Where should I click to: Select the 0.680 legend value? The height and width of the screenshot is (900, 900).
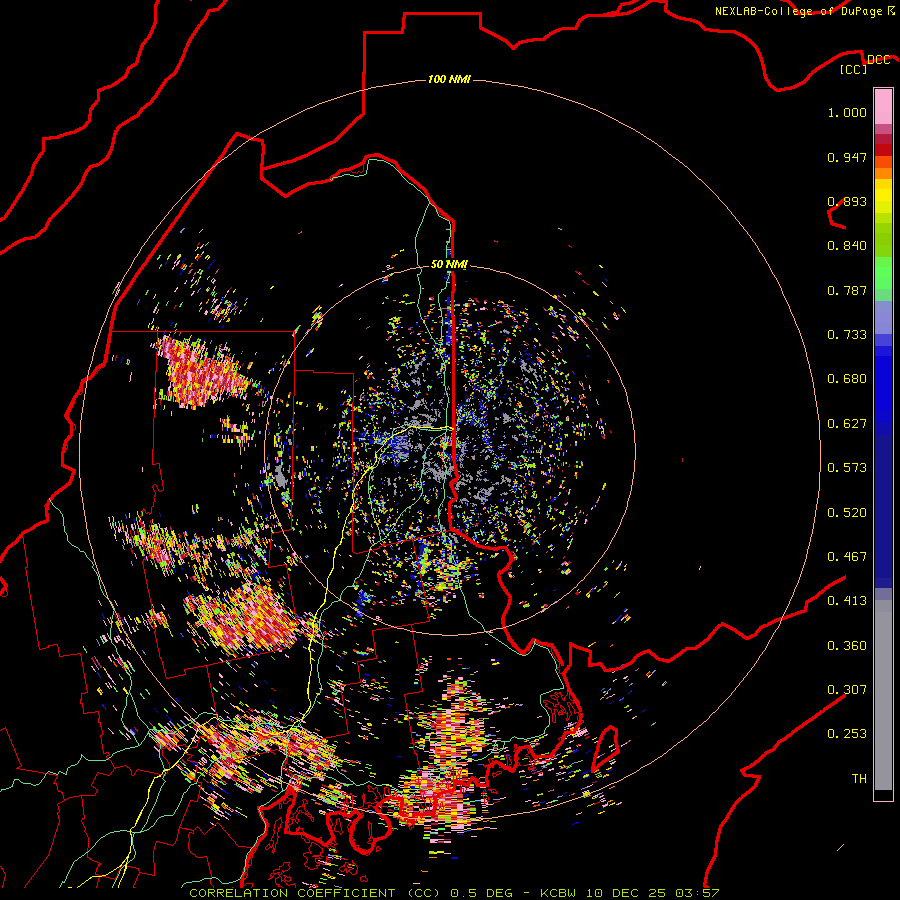pyautogui.click(x=847, y=379)
